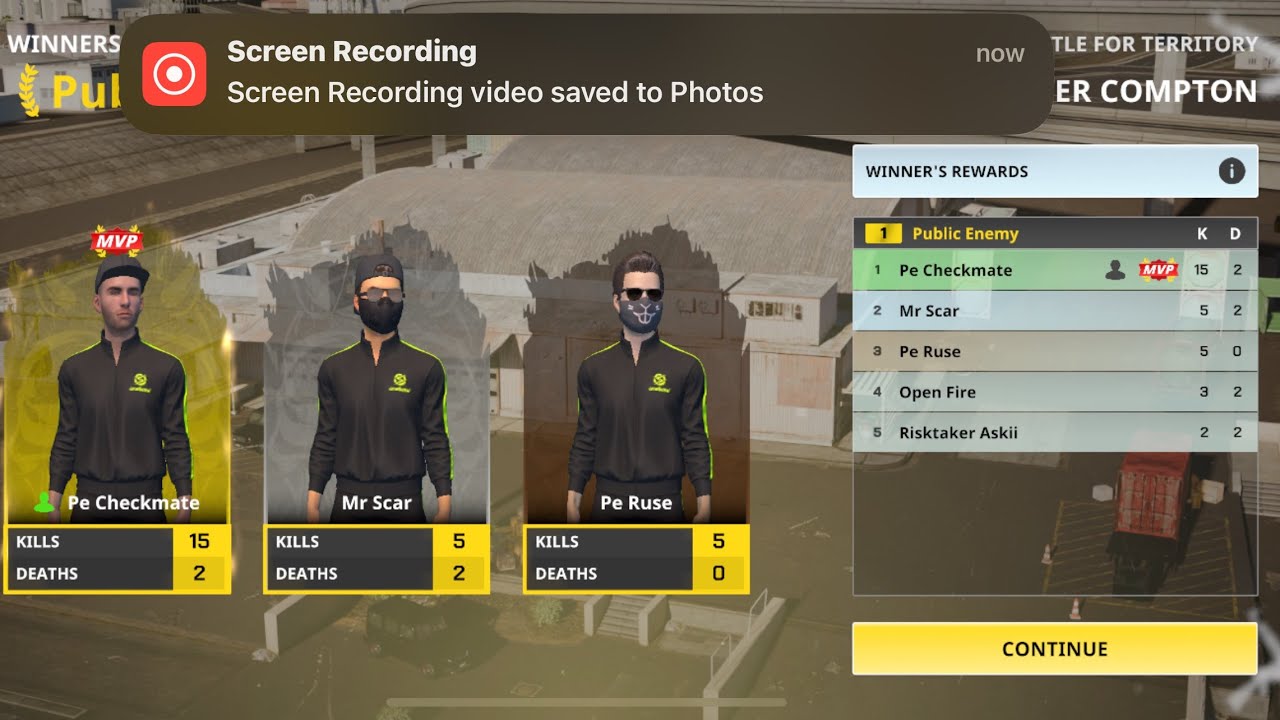Tap the gold laurel emblem under WINNERS
This screenshot has height=720, width=1280.
click(29, 89)
